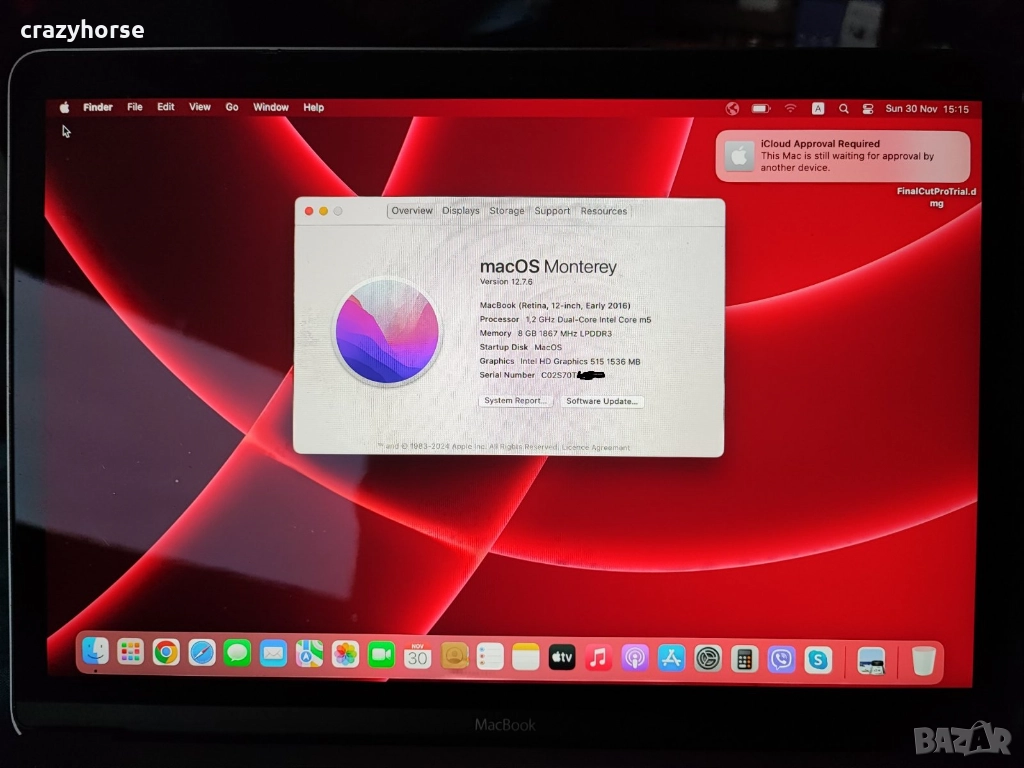Open Control Center in the menu bar
This screenshot has height=768, width=1024.
pos(867,109)
